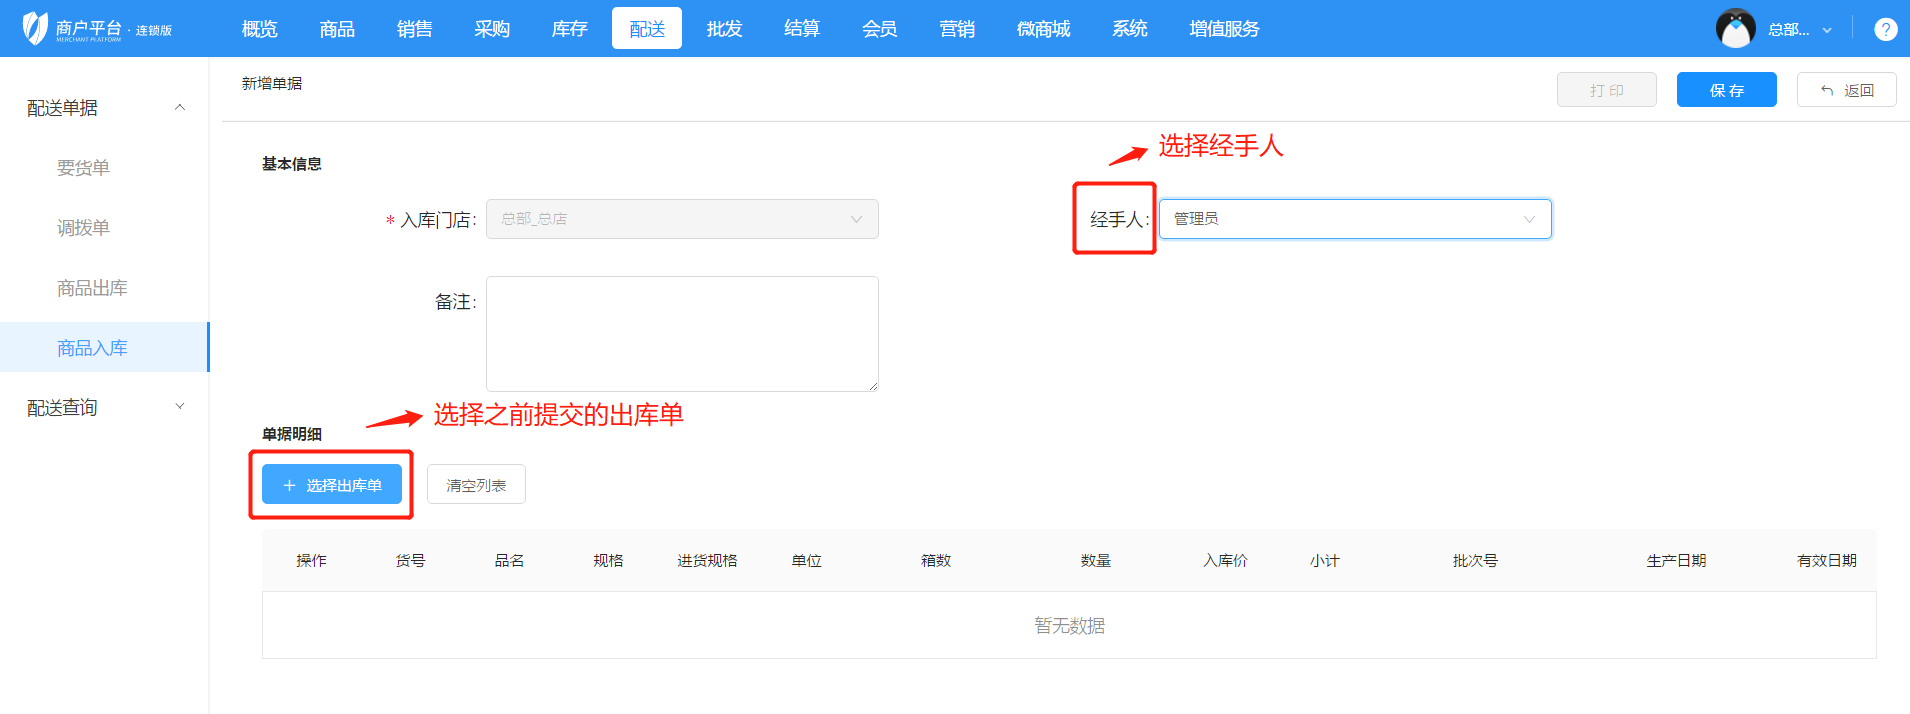Click the 保存 save button
The image size is (1910, 714).
pyautogui.click(x=1726, y=90)
